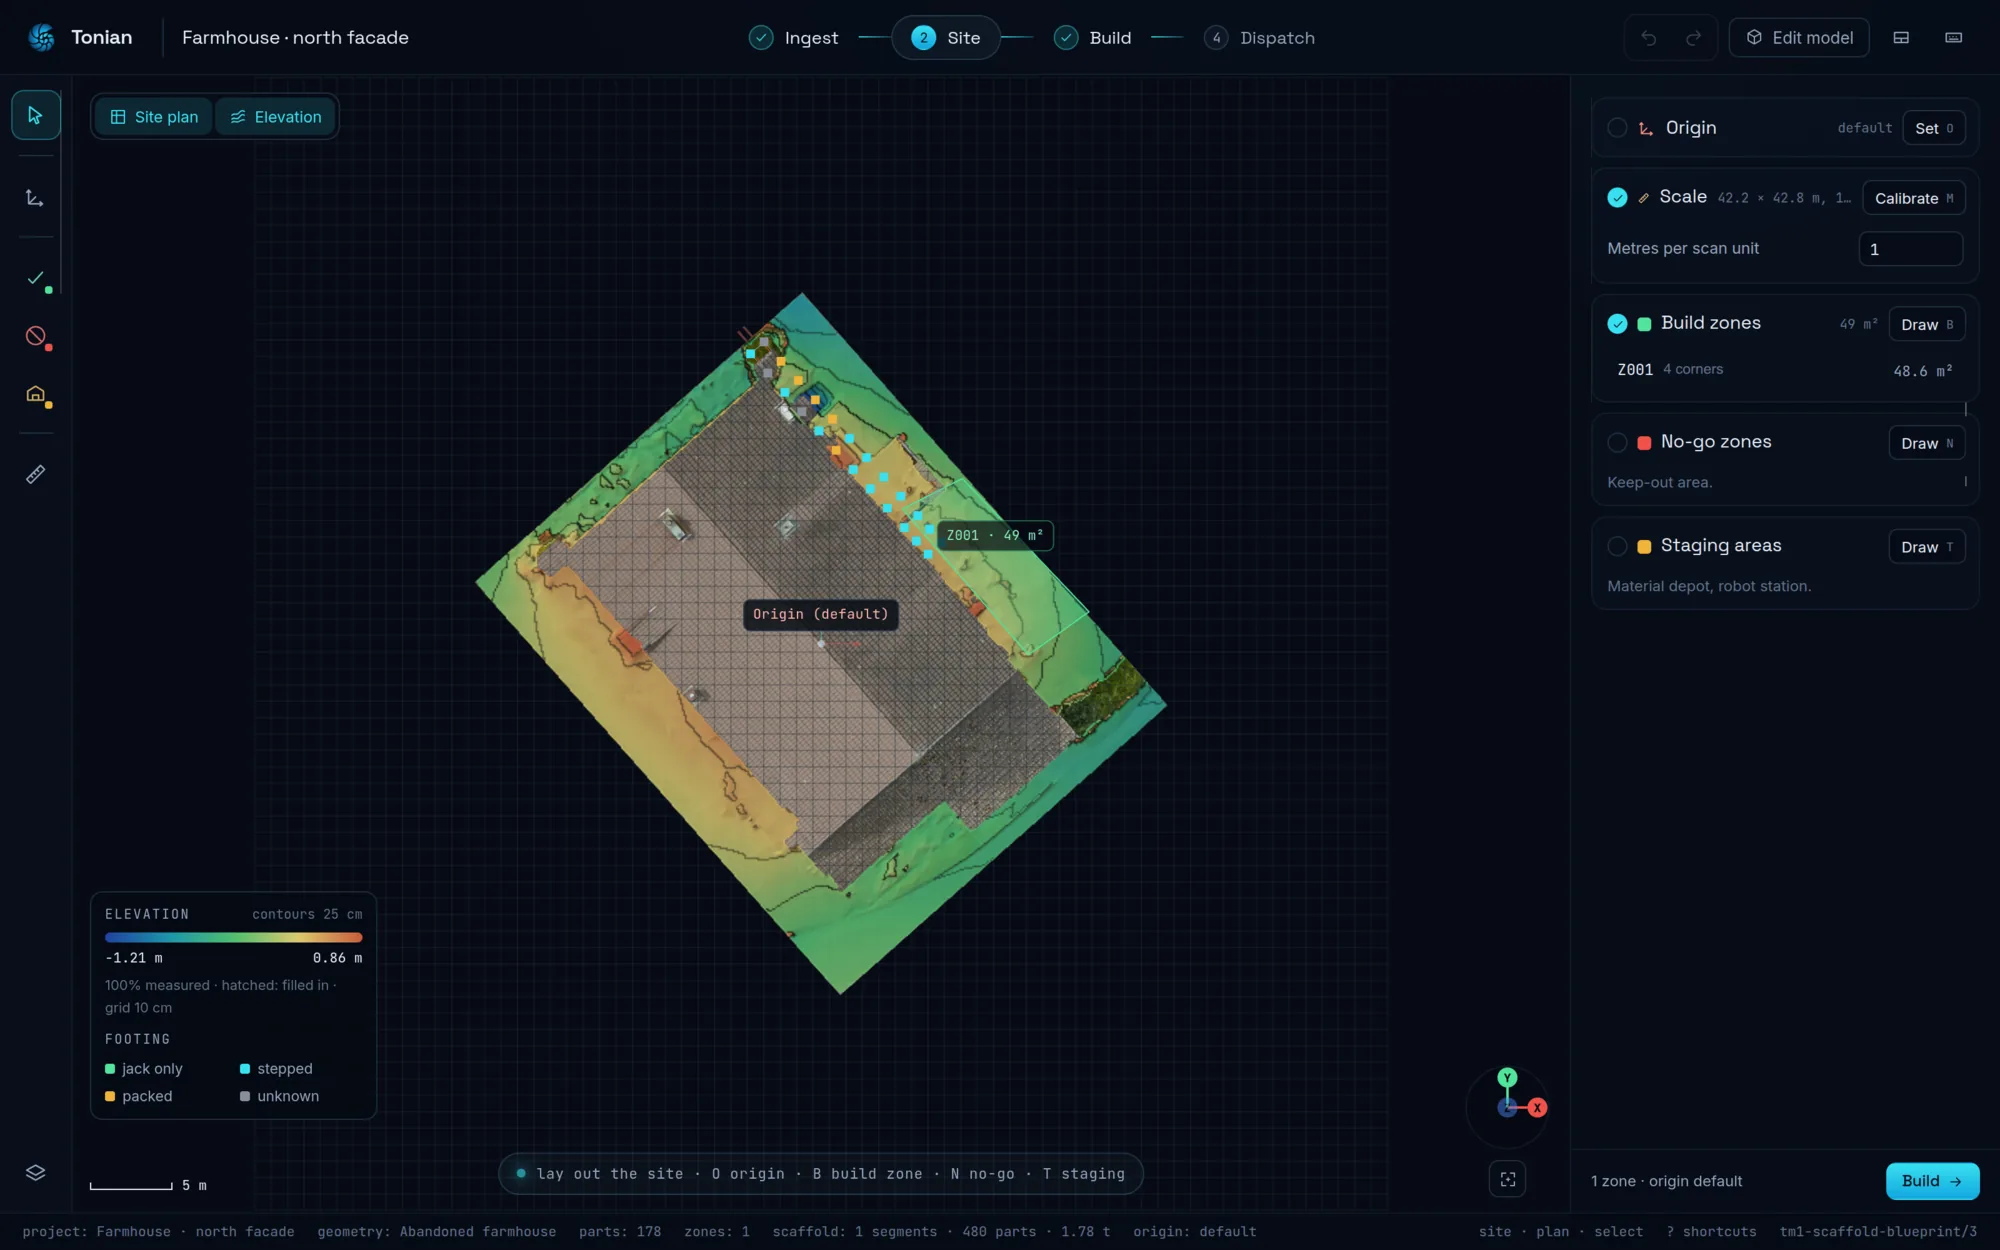Open shortcuts link in status bar
The width and height of the screenshot is (2000, 1250).
point(1711,1231)
